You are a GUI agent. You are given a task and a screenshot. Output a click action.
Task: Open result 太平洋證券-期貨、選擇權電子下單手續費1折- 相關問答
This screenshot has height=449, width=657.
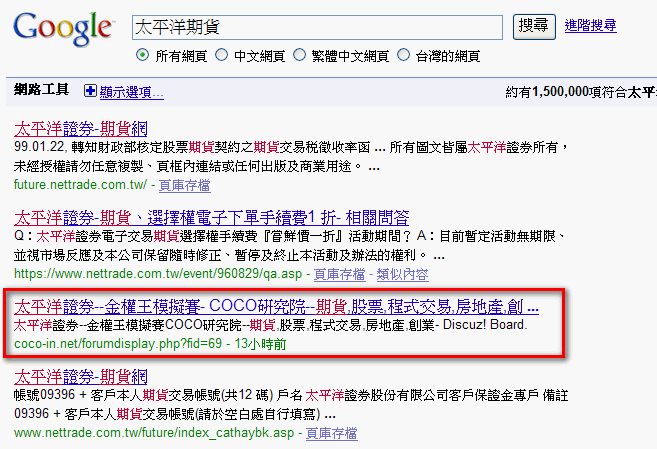[x=211, y=218]
